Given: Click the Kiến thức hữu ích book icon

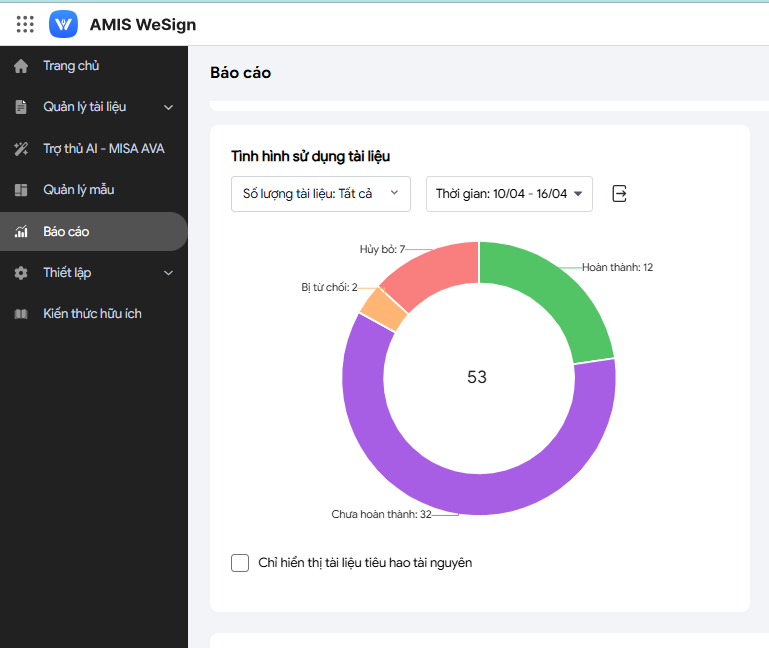Looking at the screenshot, I should pyautogui.click(x=21, y=314).
